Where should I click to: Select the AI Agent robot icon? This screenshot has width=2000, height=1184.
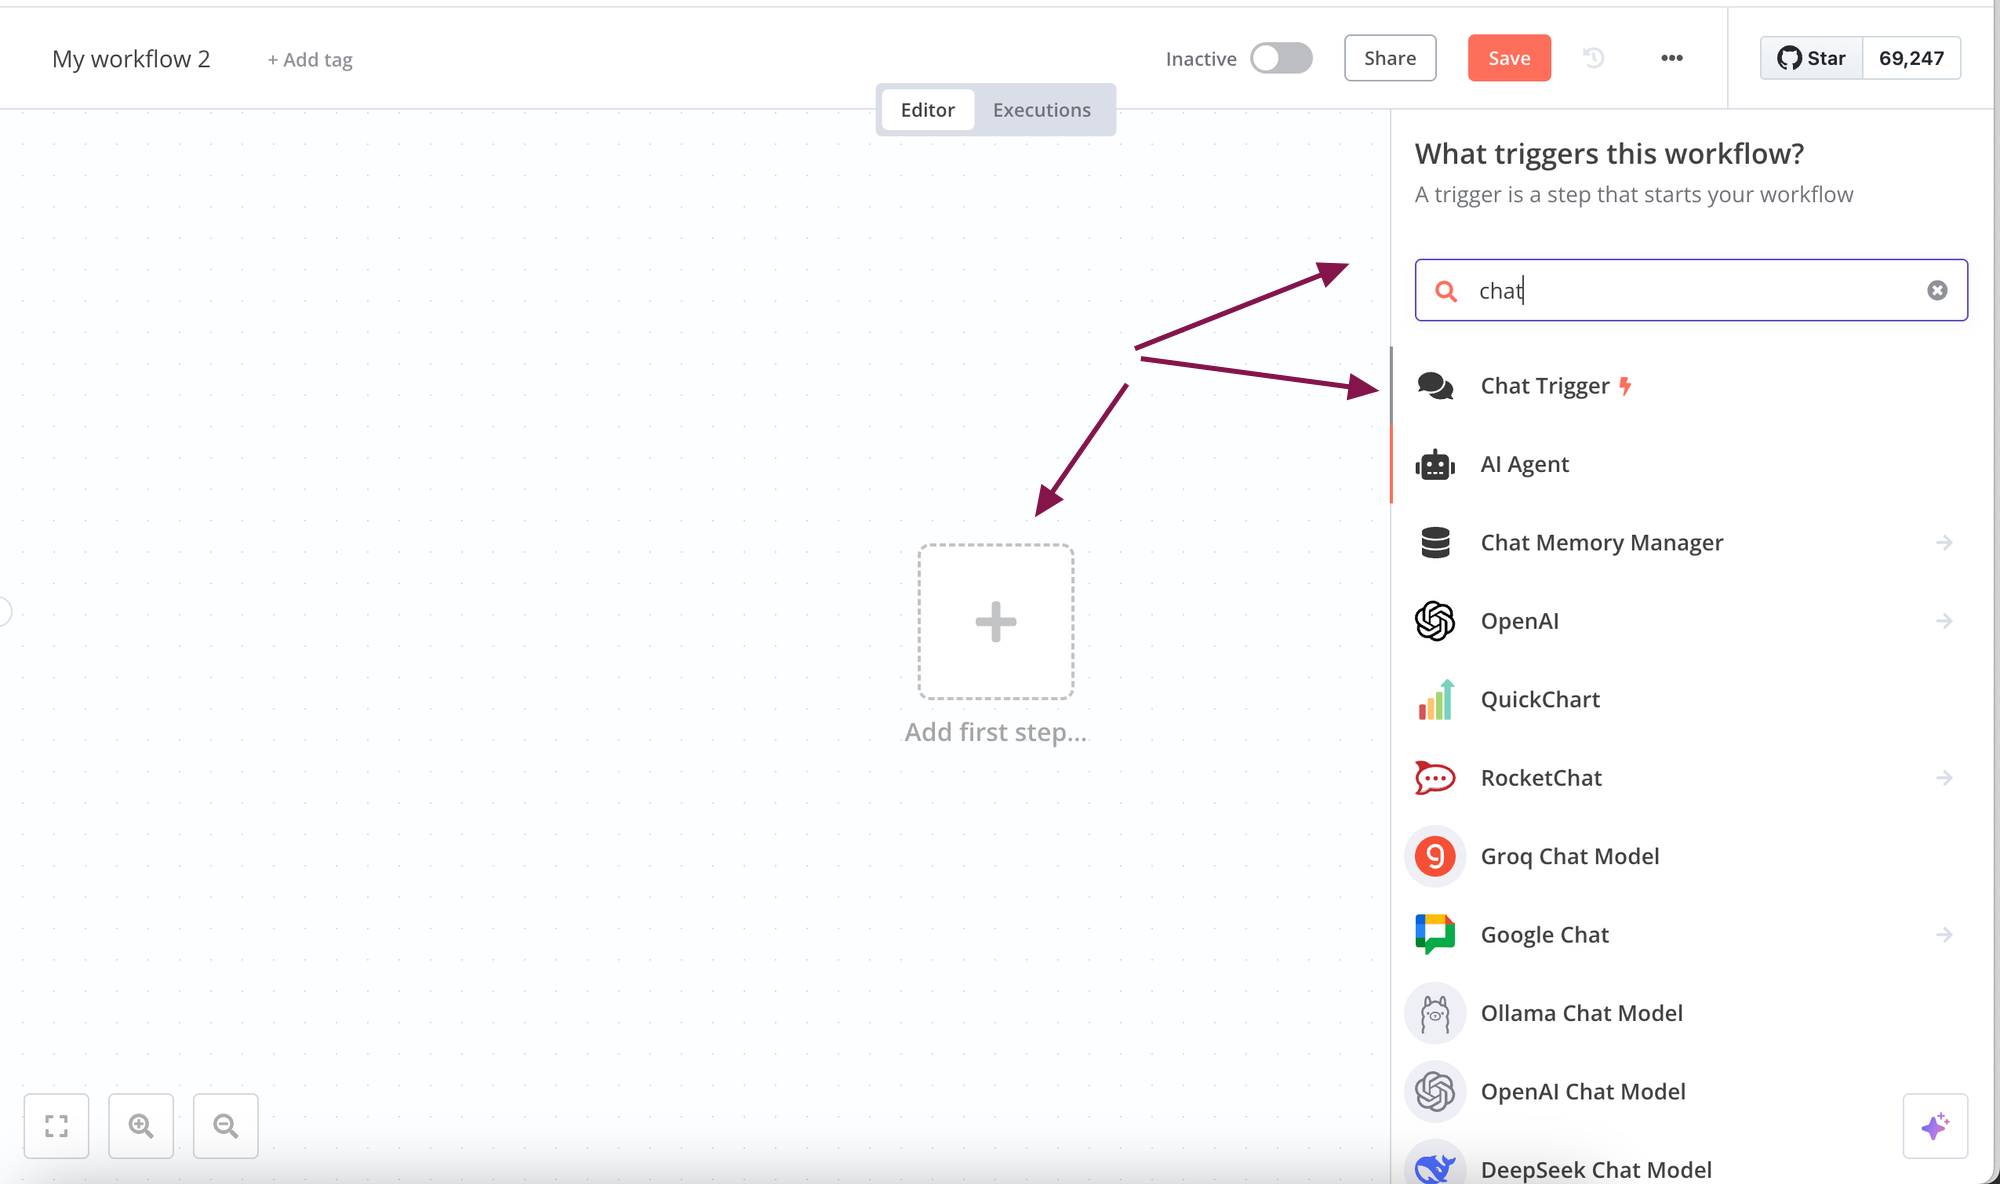[x=1435, y=465]
